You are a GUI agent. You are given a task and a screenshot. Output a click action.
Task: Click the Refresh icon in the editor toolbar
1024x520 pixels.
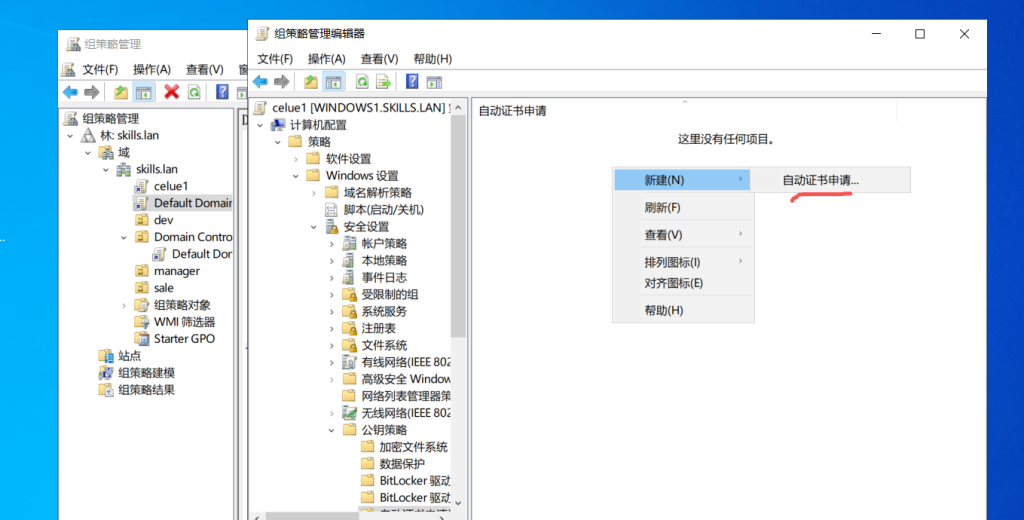362,82
